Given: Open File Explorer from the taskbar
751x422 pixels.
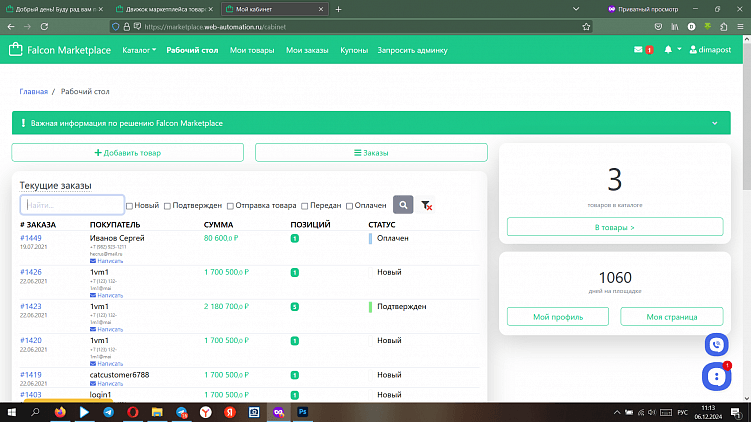Looking at the screenshot, I should [157, 412].
